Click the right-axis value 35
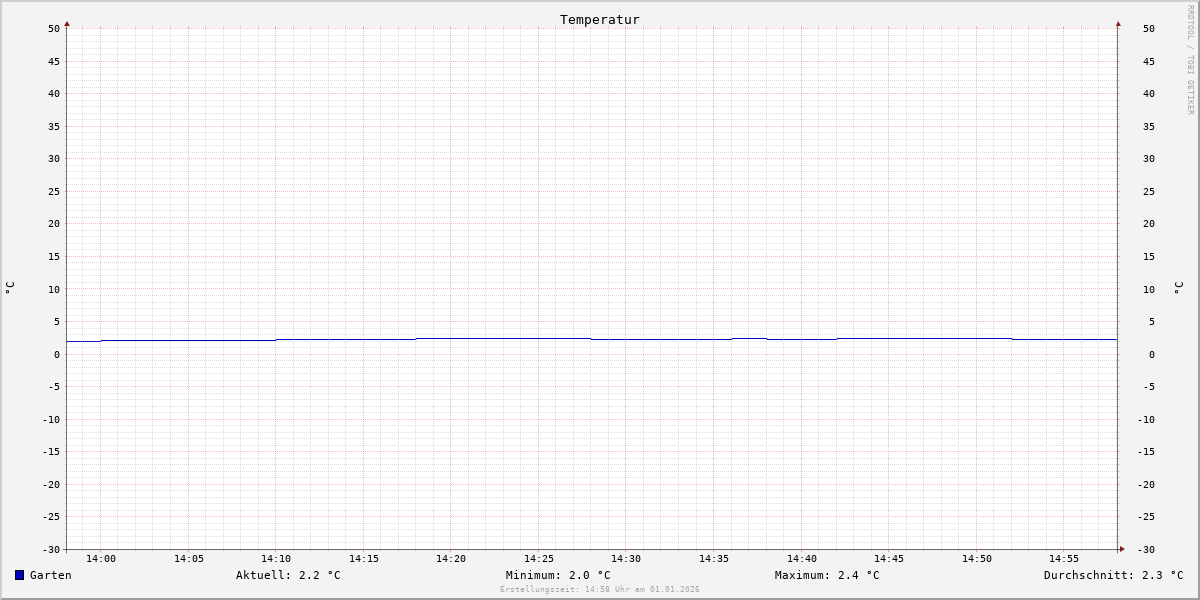 click(1149, 127)
